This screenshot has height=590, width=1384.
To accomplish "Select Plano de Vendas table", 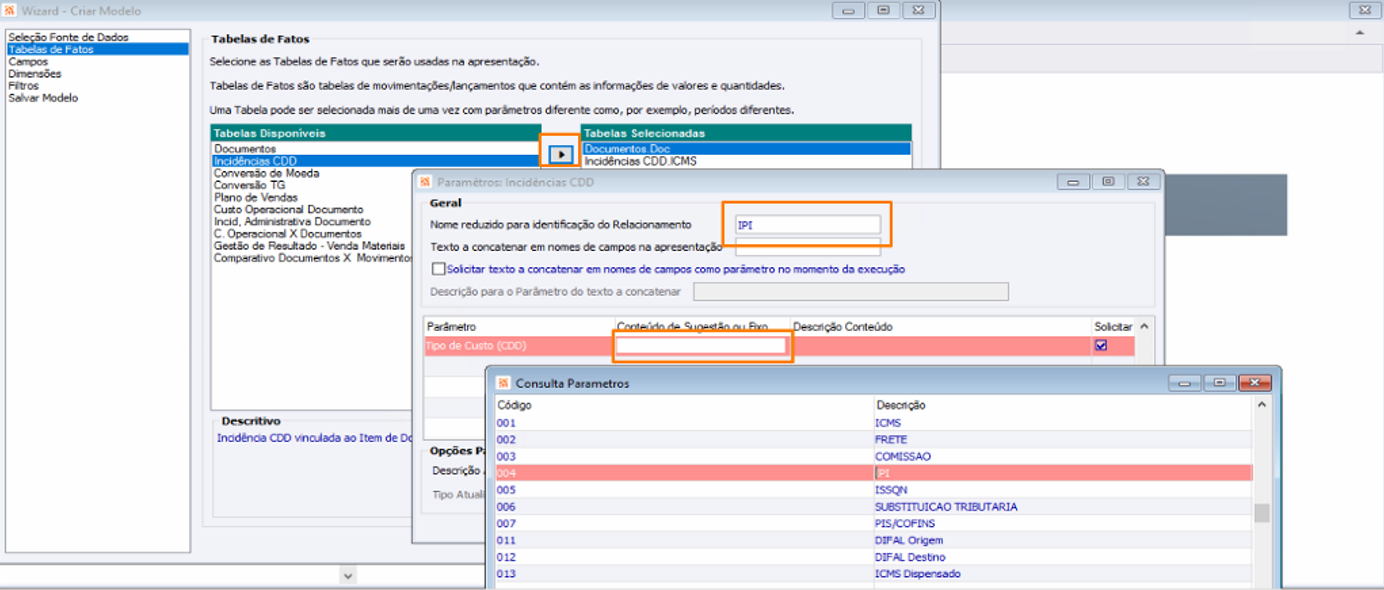I will point(256,197).
